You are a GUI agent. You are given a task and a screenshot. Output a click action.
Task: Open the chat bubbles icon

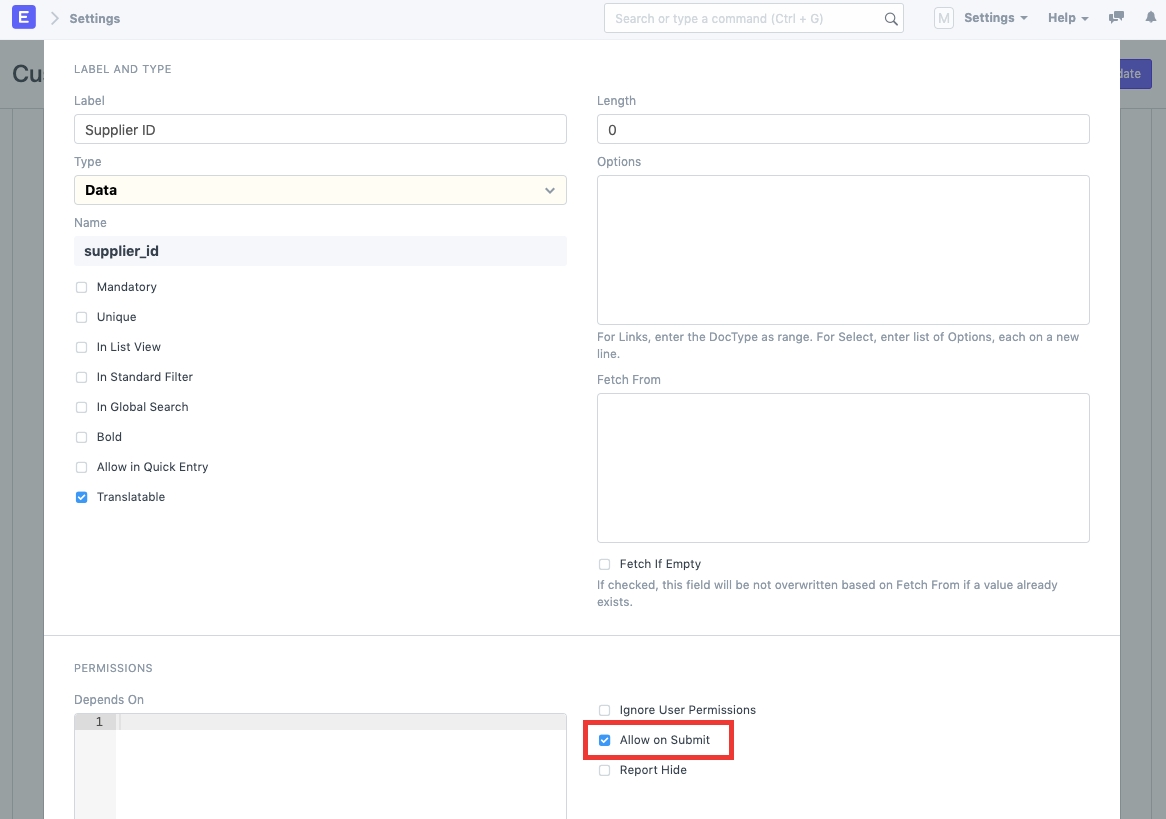[x=1117, y=18]
